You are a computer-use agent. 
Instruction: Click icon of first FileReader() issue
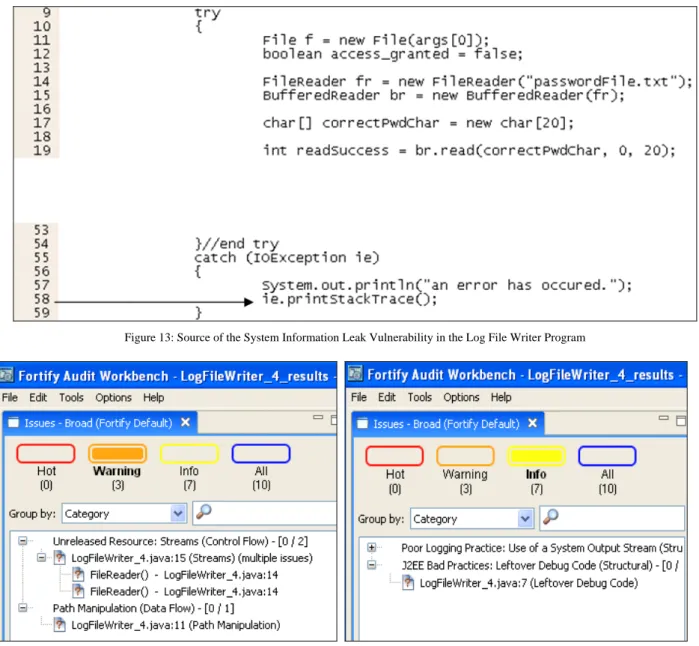78,575
